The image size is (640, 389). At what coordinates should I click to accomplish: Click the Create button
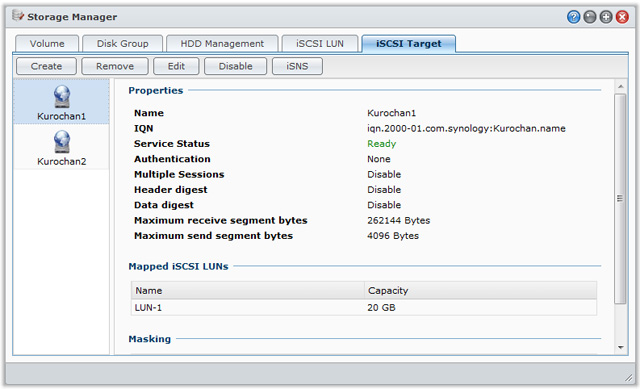[46, 66]
